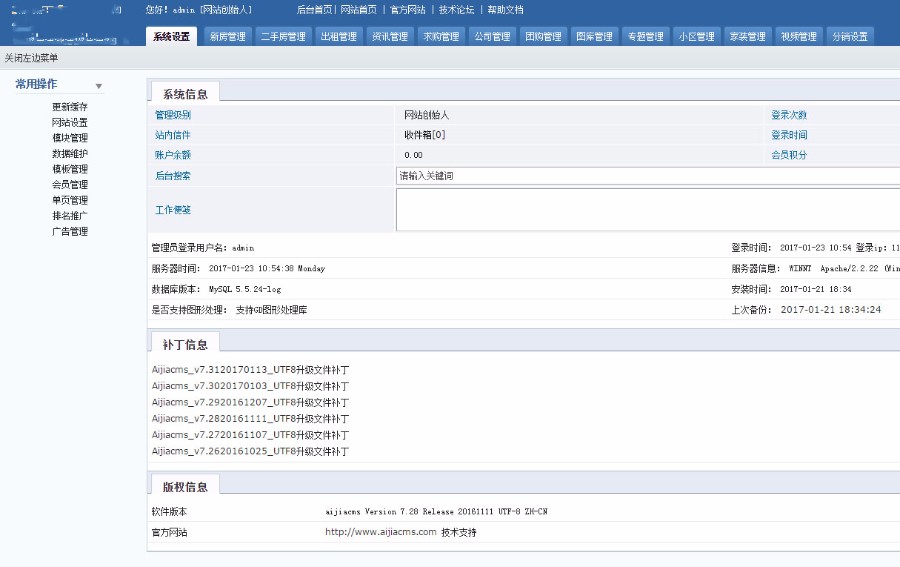900x567 pixels.
Task: Click the 登录时间 label link
Action: coord(789,135)
